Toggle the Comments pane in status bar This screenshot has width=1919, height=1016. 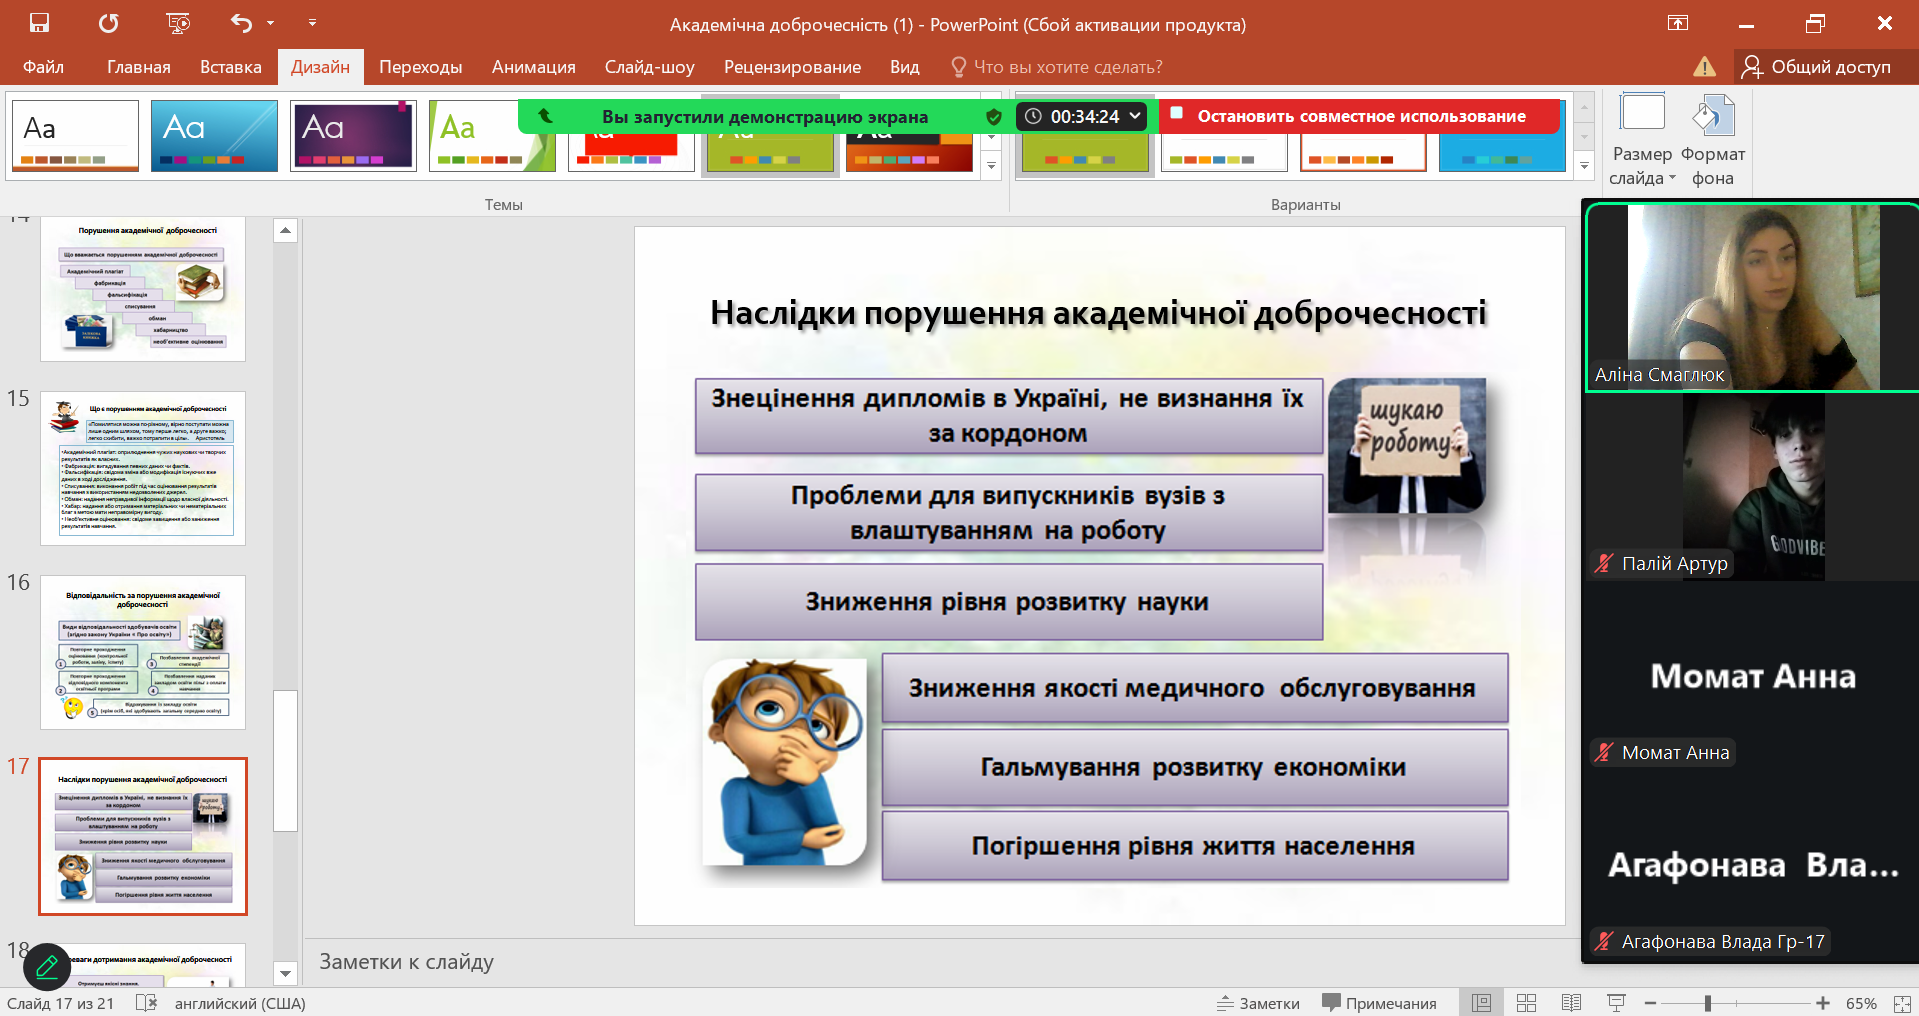(1379, 1003)
